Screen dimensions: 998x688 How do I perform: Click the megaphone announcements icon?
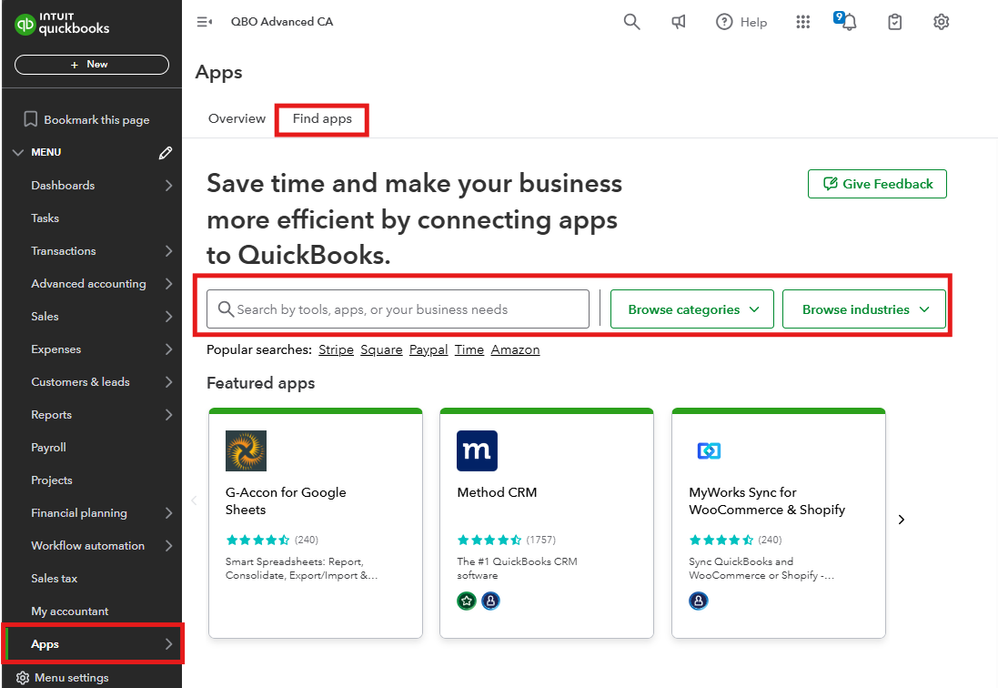point(678,21)
